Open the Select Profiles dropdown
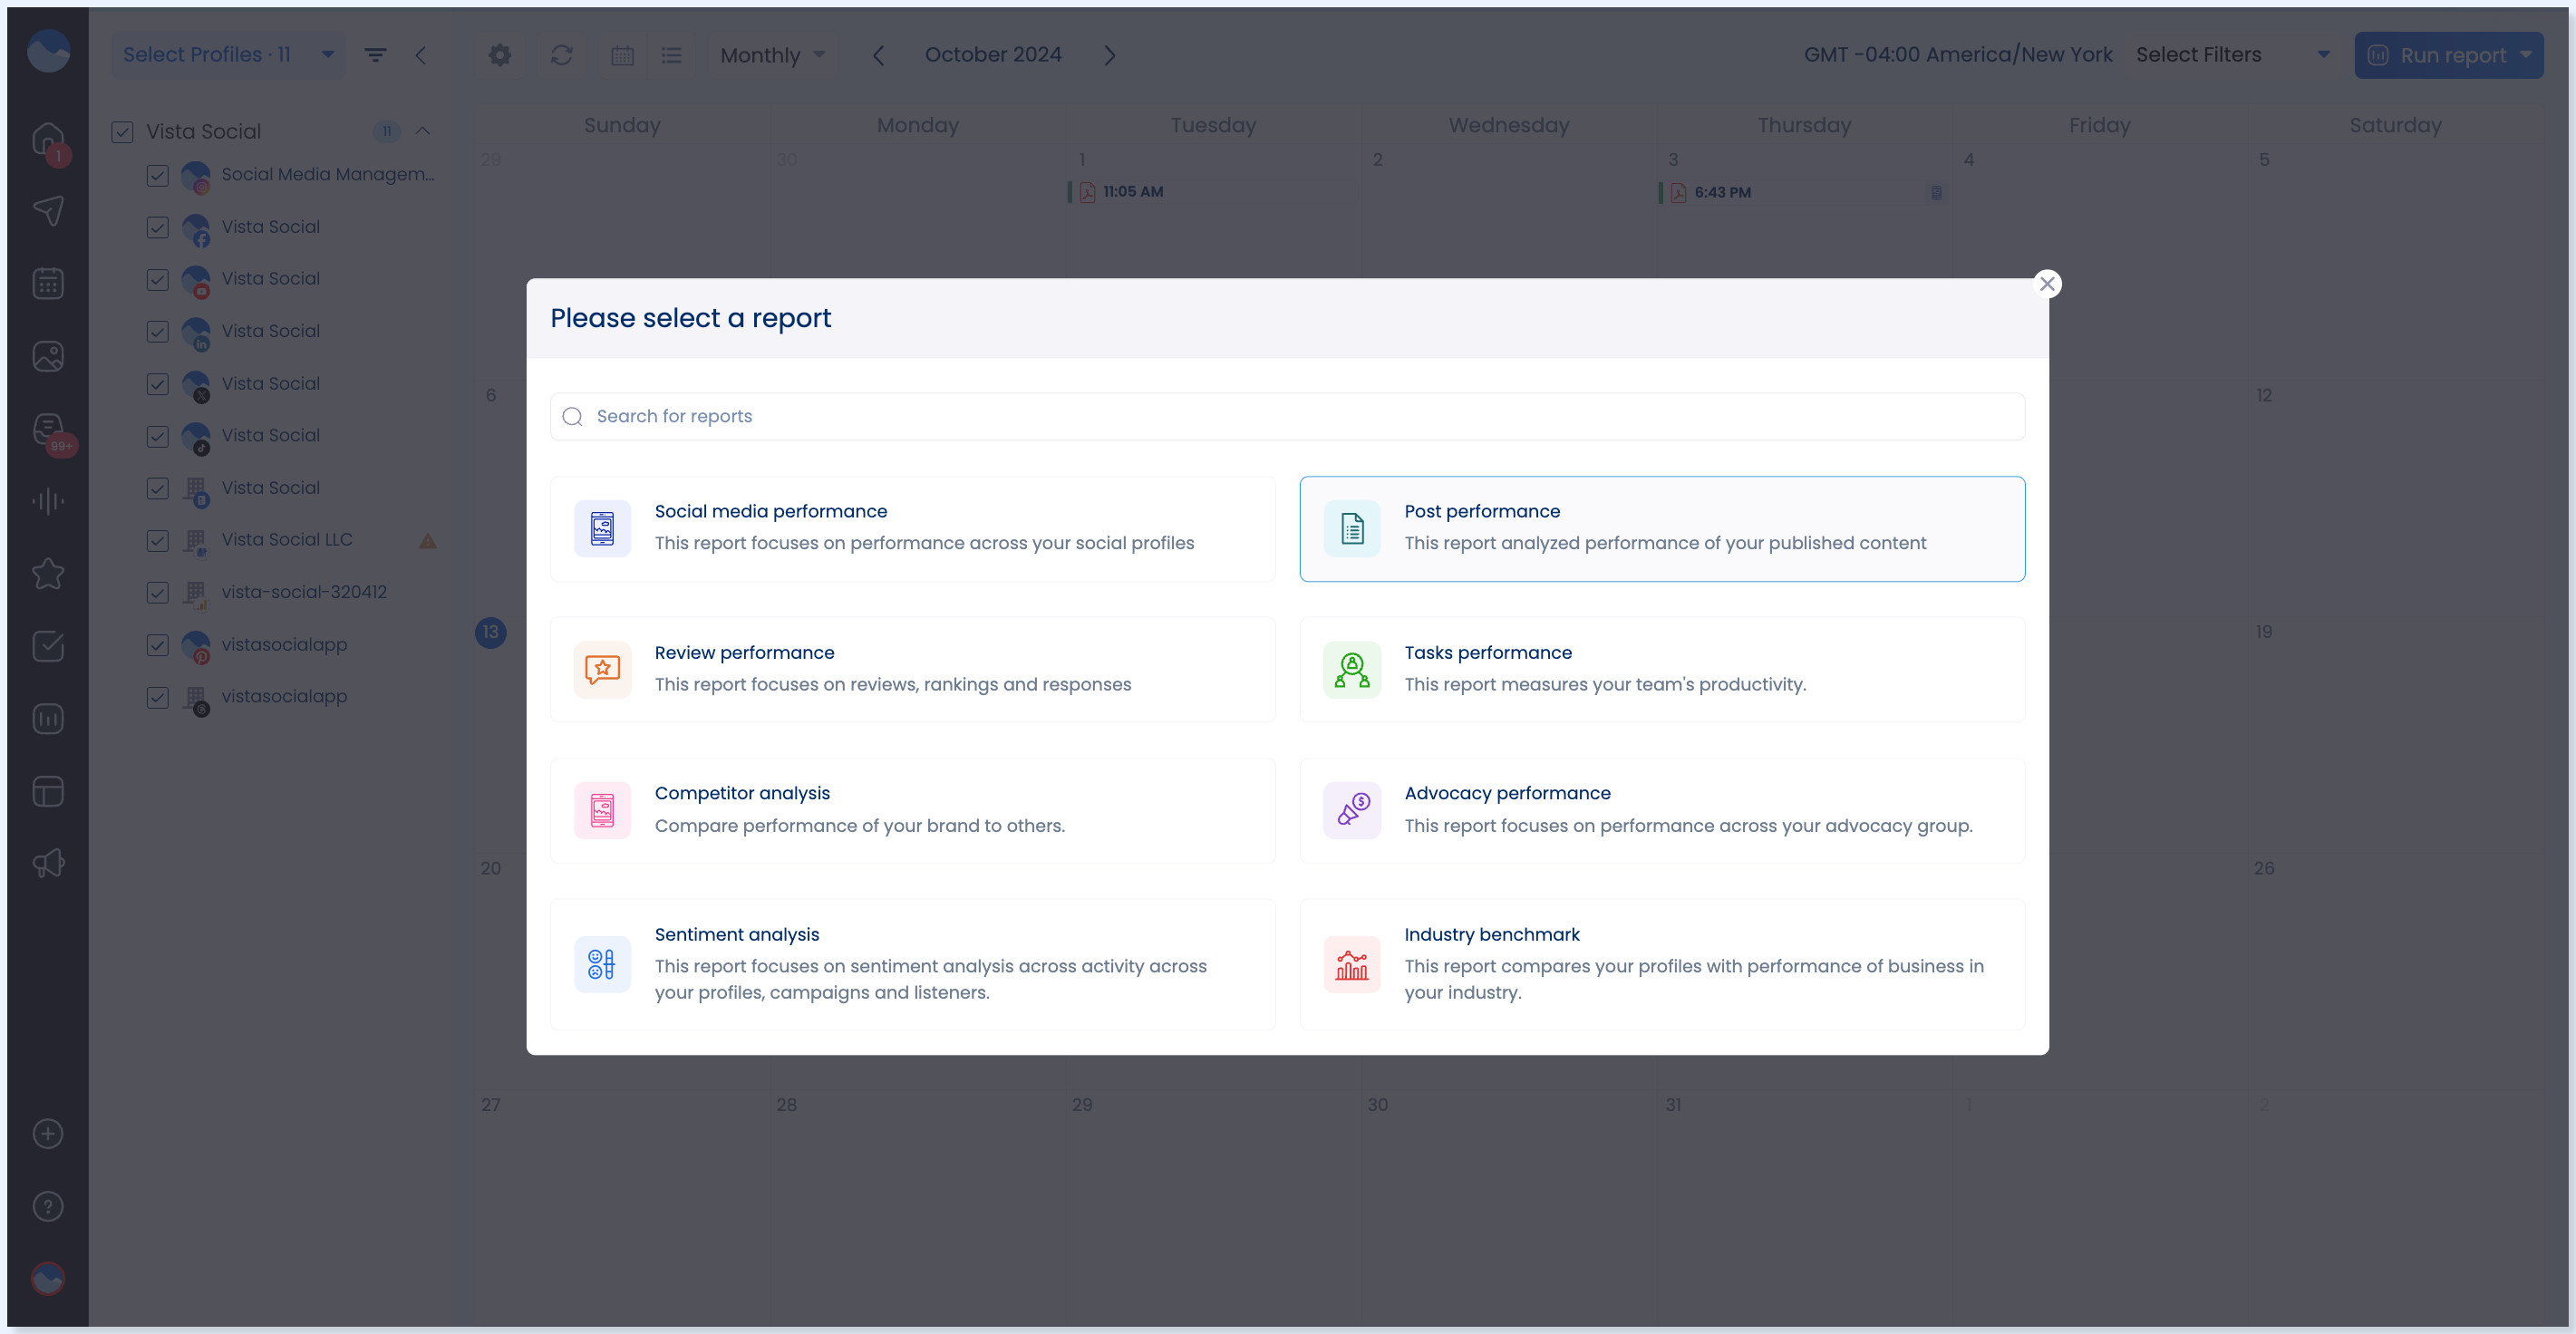The image size is (2576, 1334). (x=228, y=55)
